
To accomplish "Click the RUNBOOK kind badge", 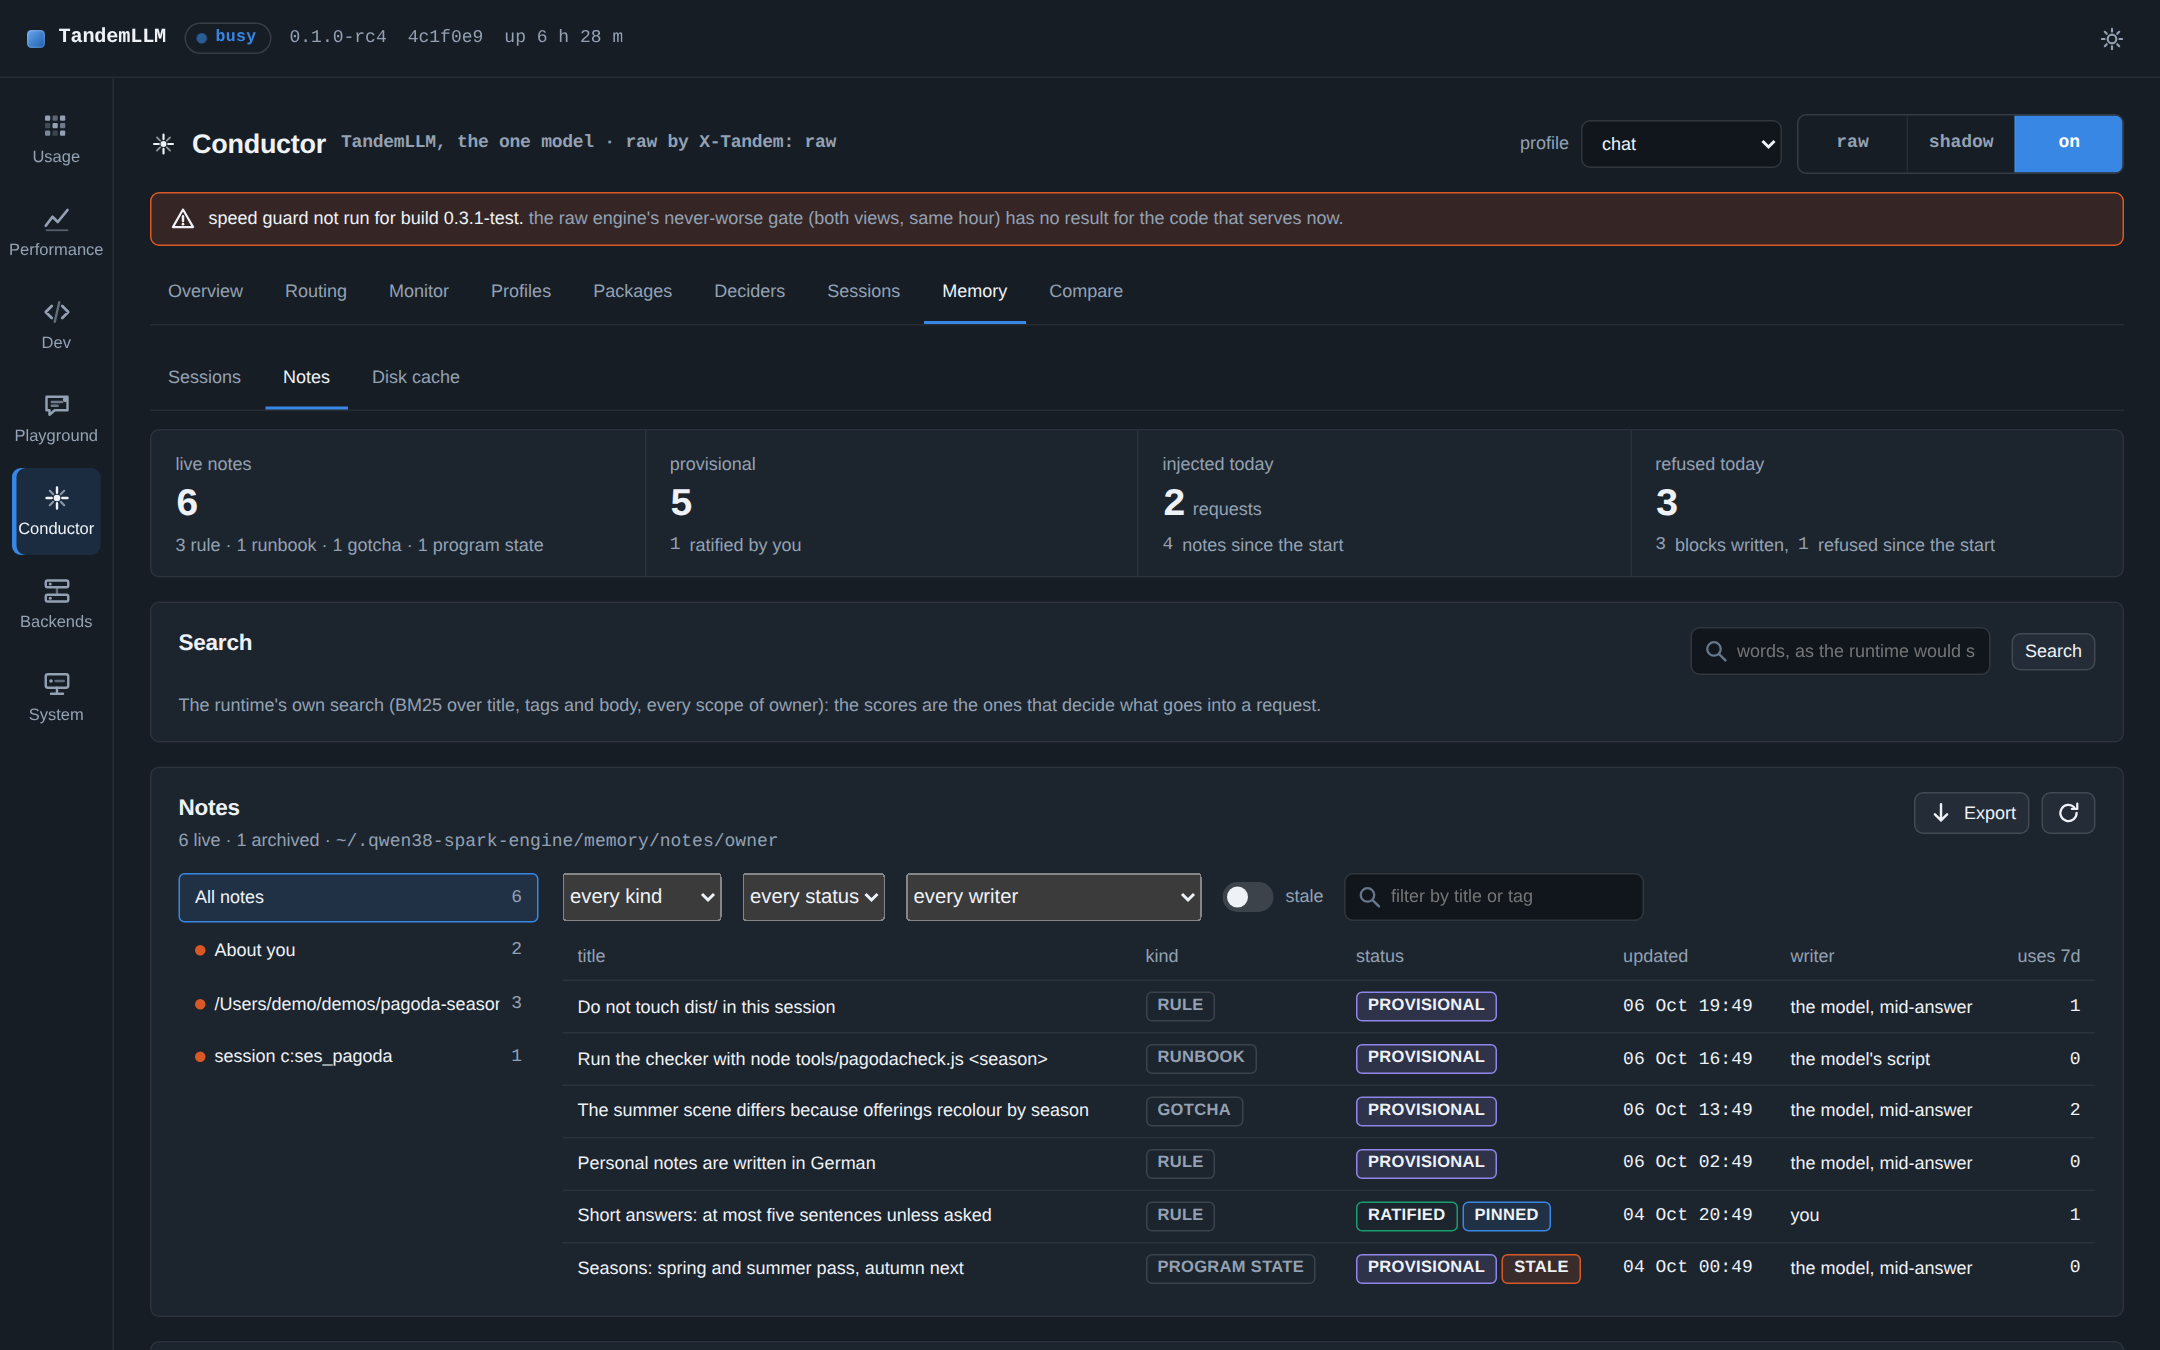I will click(x=1200, y=1058).
